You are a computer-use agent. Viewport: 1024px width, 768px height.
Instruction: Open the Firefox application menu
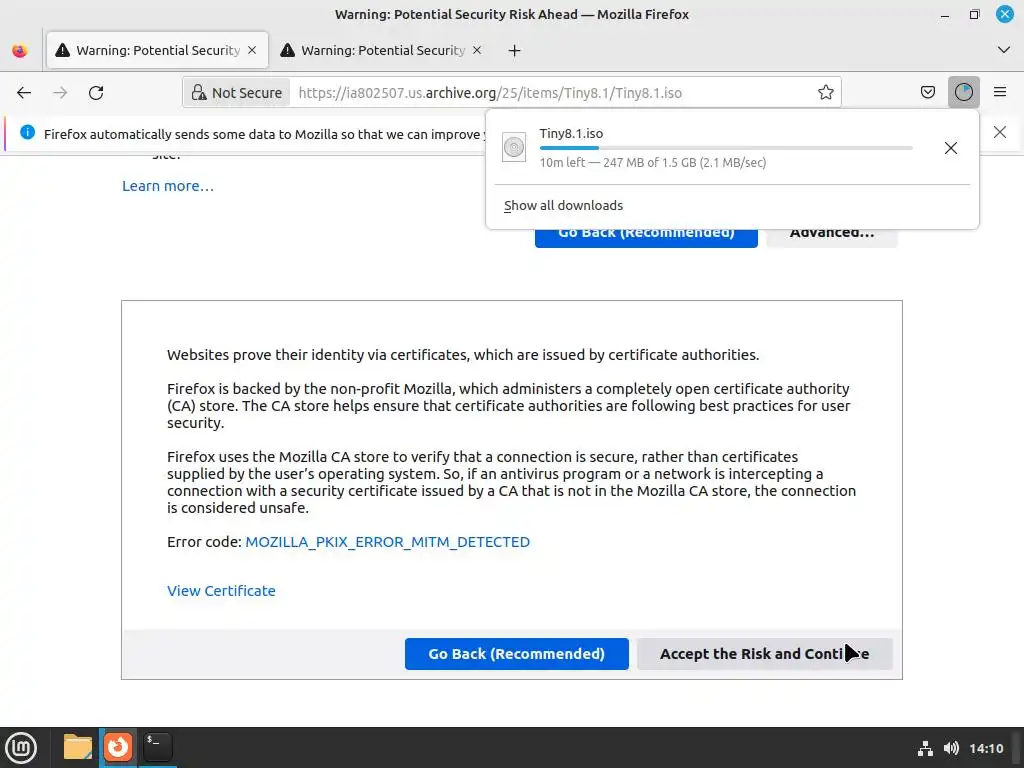pos(1000,92)
